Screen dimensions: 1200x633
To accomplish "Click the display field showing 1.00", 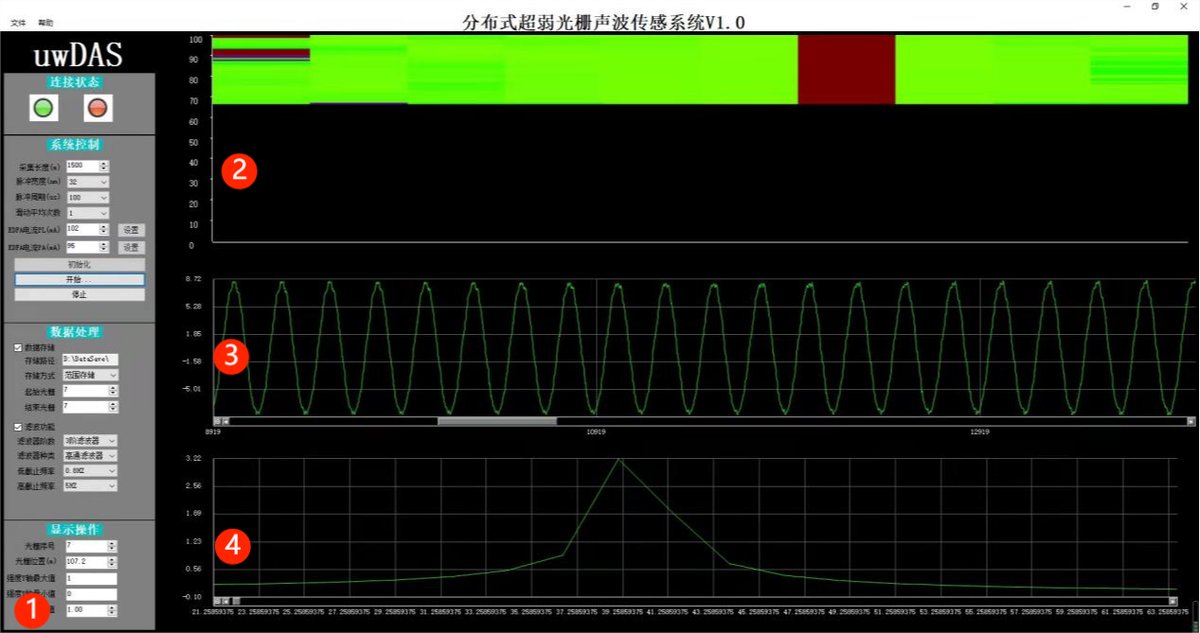I will pyautogui.click(x=87, y=609).
